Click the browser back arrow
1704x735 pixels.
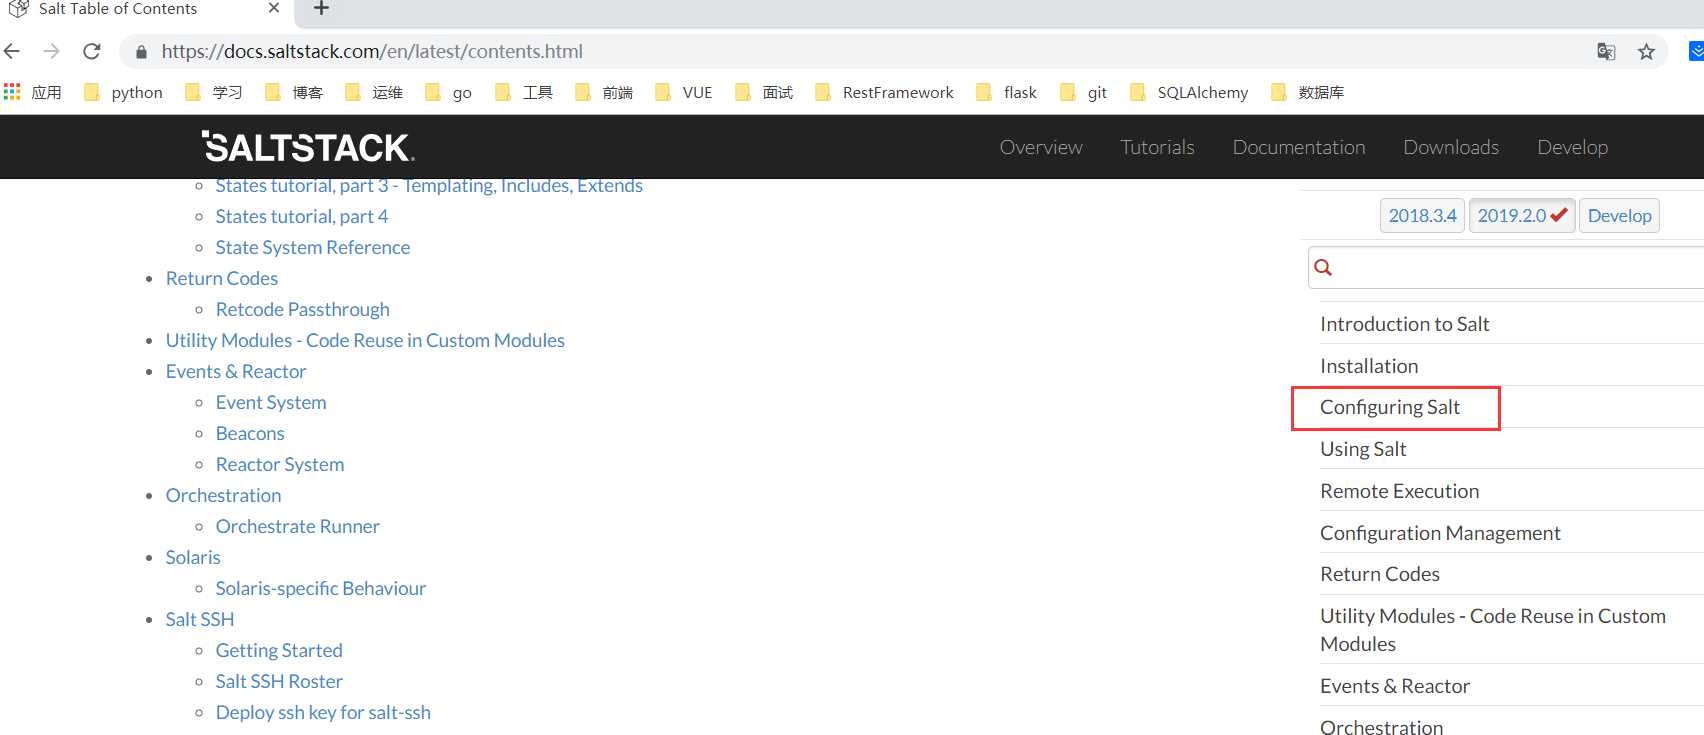[x=12, y=51]
